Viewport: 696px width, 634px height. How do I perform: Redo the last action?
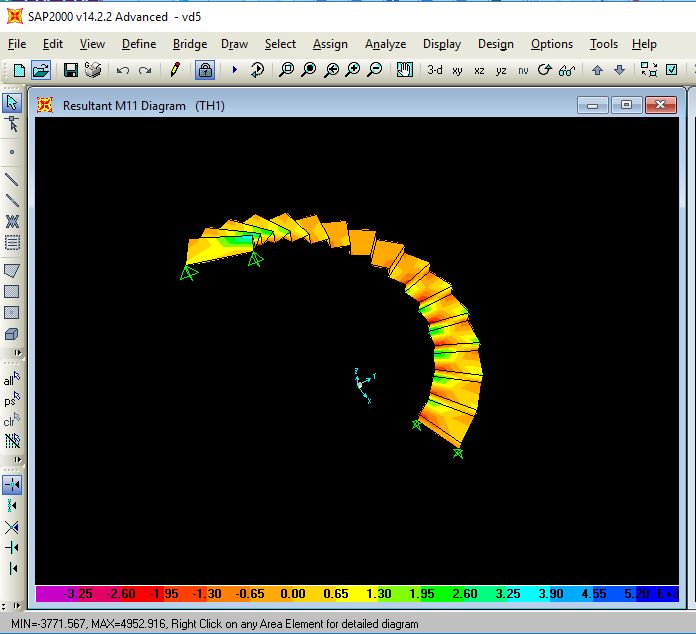pos(145,70)
